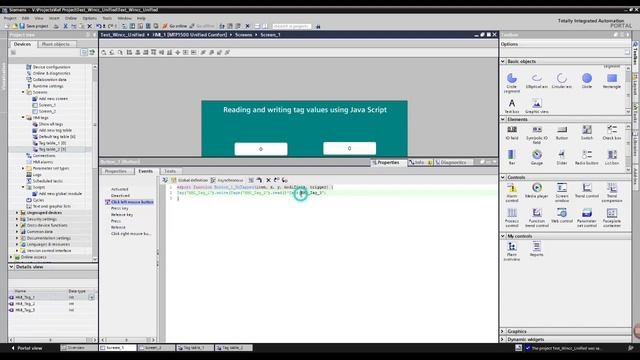The width and height of the screenshot is (640, 360).
Task: Collapse the Controls toolbox section
Action: click(503, 177)
